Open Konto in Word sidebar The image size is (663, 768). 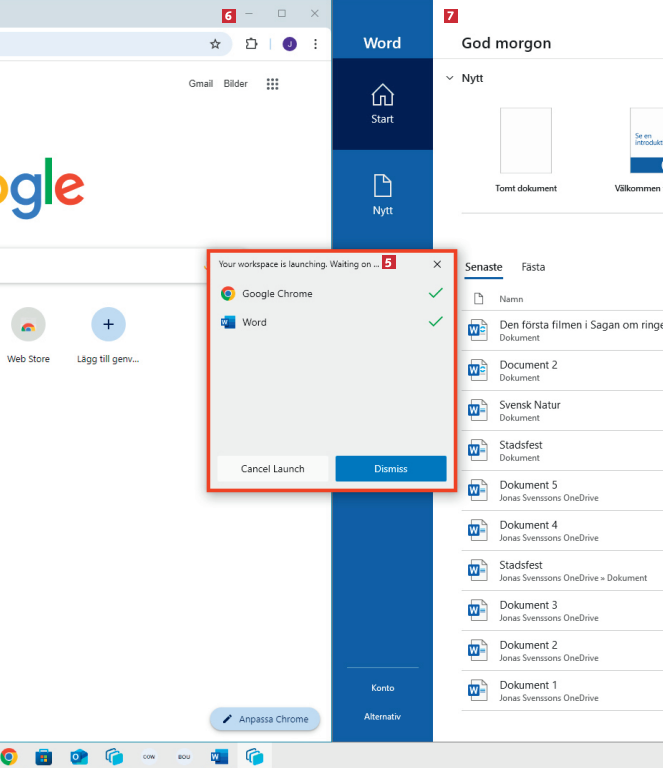point(382,688)
